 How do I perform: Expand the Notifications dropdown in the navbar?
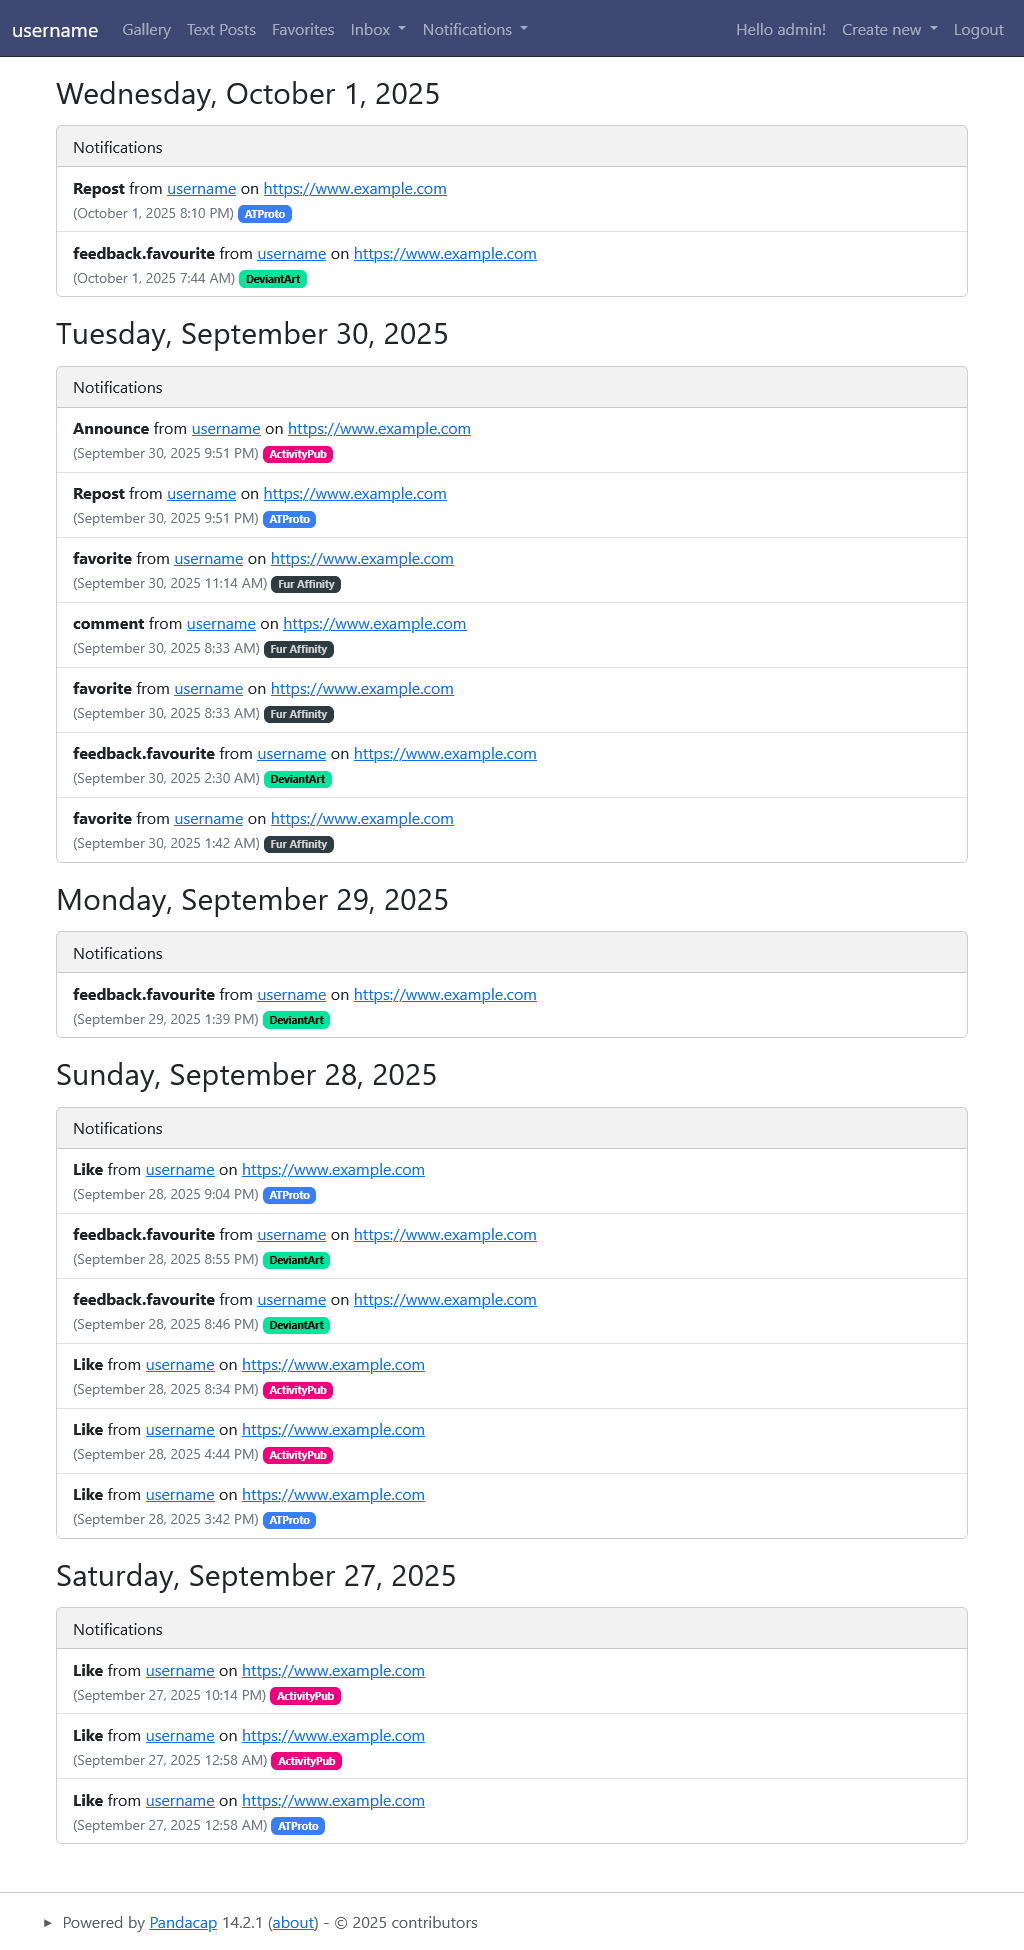(x=474, y=30)
